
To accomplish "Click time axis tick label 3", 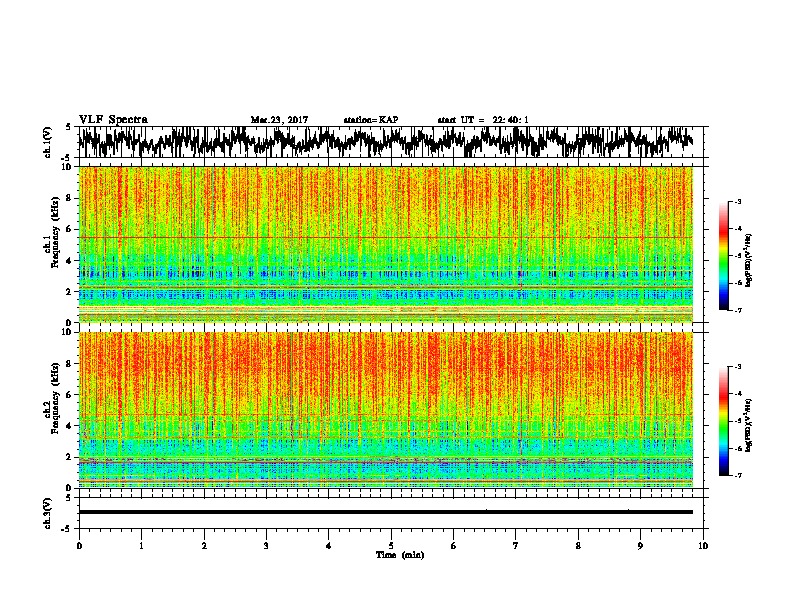I will 266,546.
